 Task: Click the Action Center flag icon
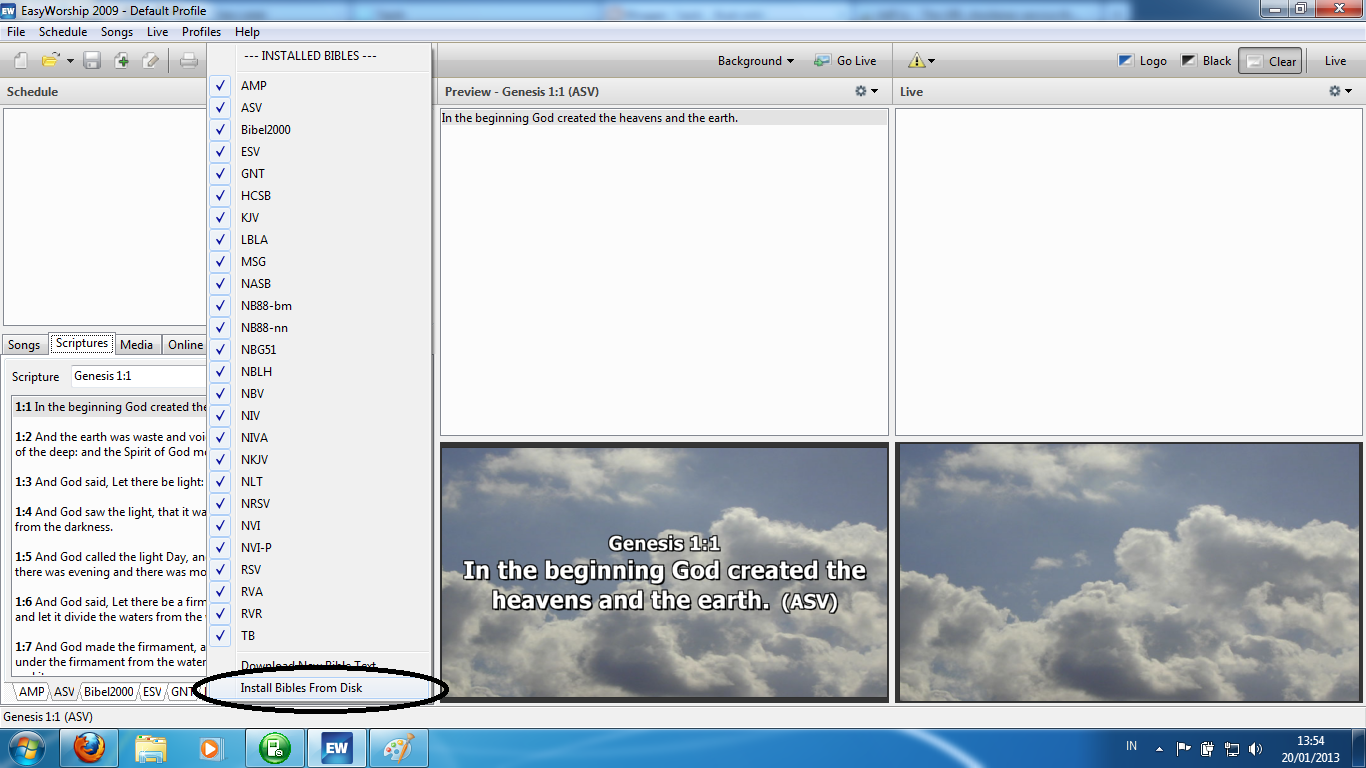point(1183,748)
